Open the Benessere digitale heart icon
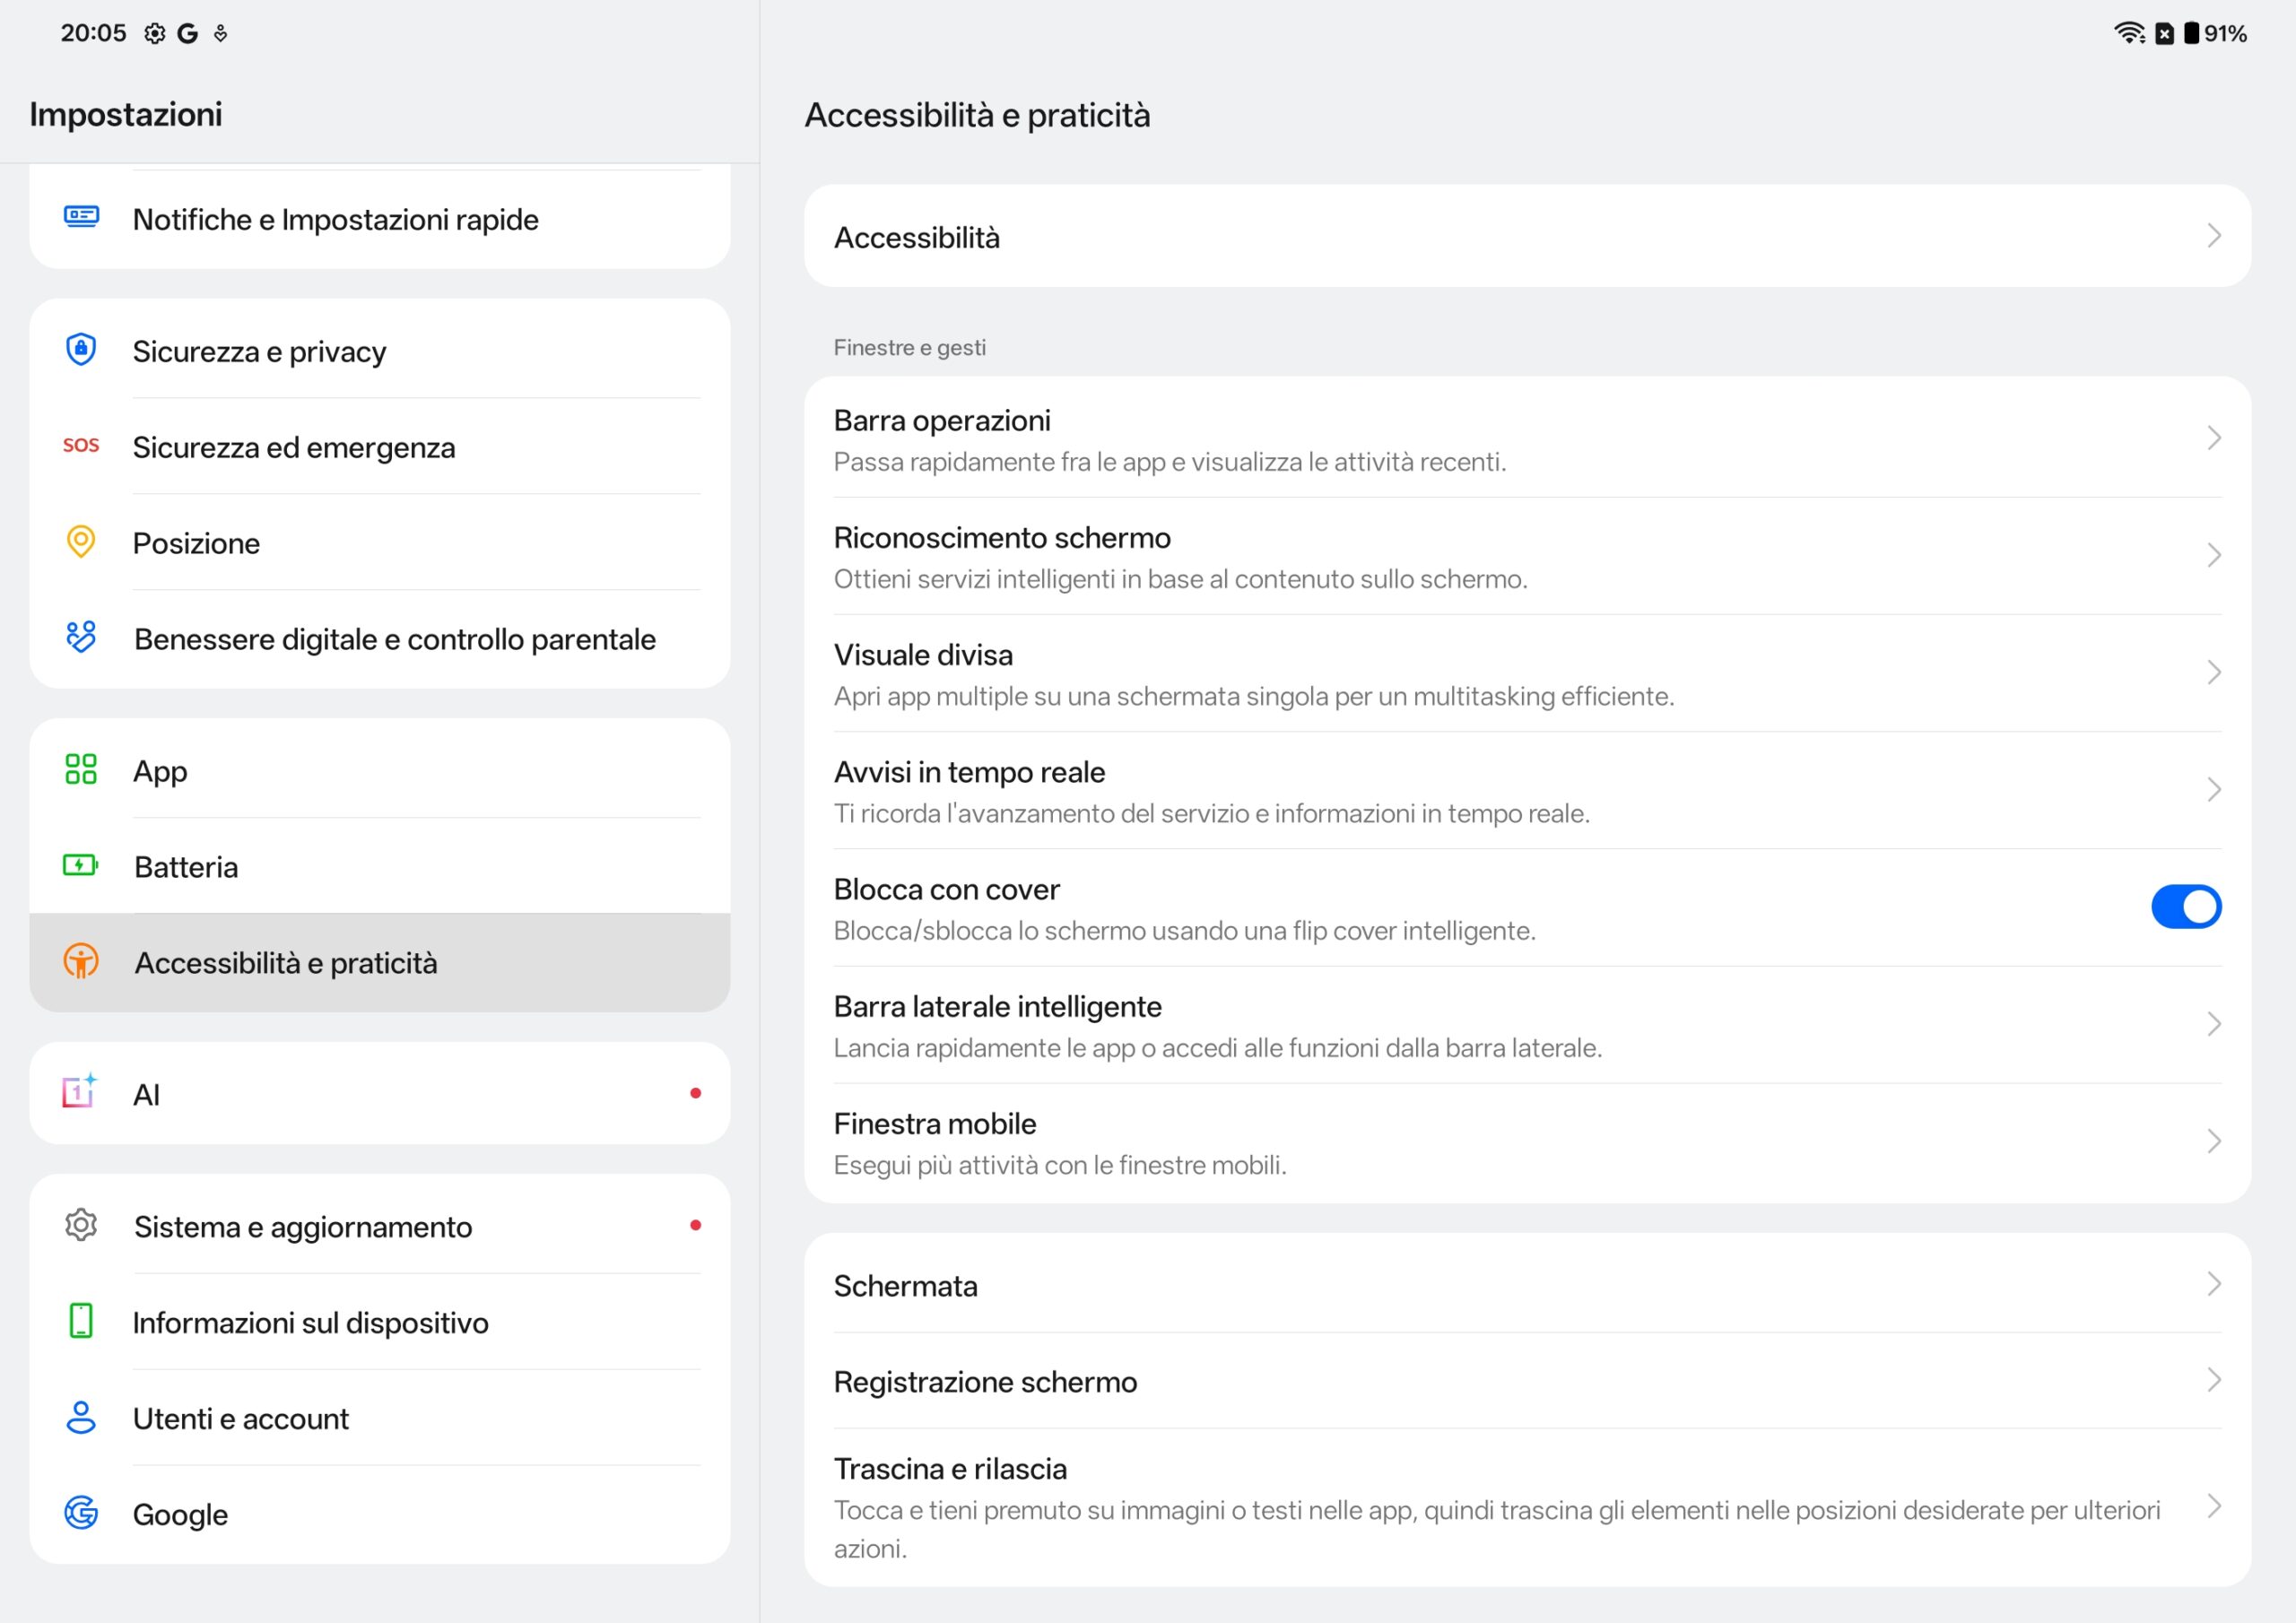Screen dimensions: 2296x1623 81,637
